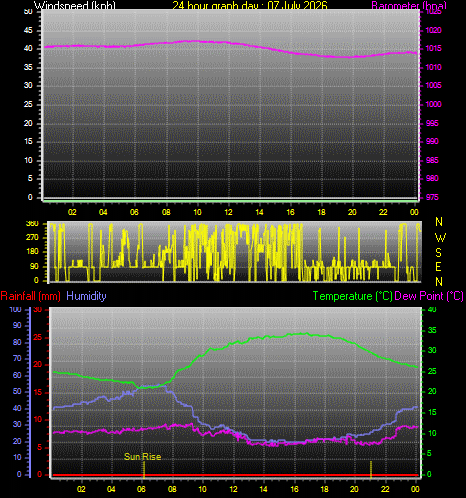The width and height of the screenshot is (466, 498).
Task: Click the red 15 rainfall scale value
Action: tap(38, 392)
